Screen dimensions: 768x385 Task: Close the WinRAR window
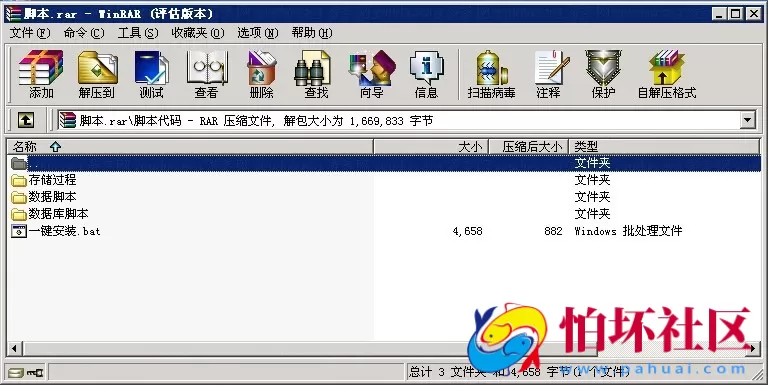click(753, 14)
